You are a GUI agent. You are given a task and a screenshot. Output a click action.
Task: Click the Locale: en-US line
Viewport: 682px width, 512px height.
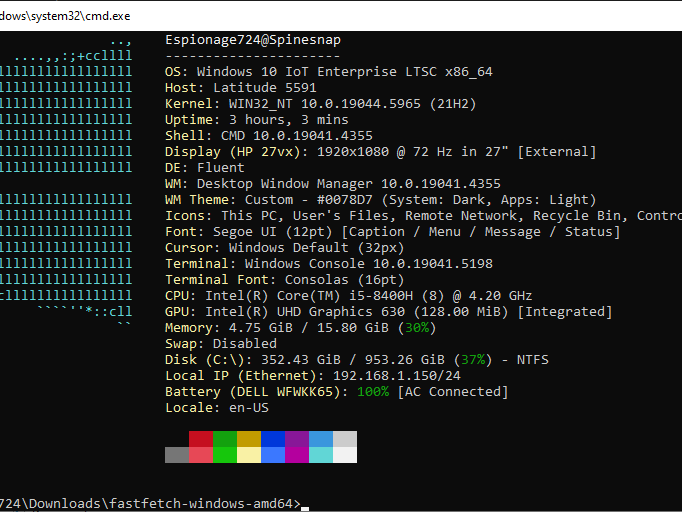(x=217, y=408)
